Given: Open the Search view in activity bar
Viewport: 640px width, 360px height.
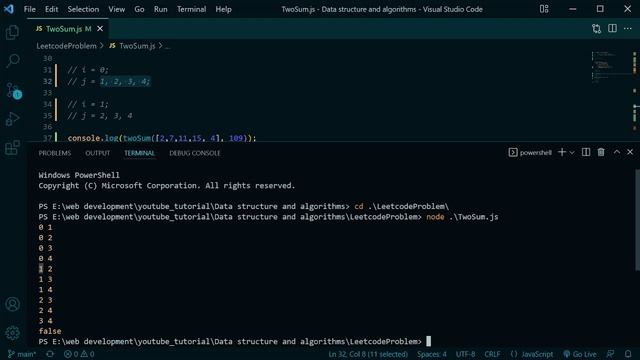Looking at the screenshot, I should 12,61.
